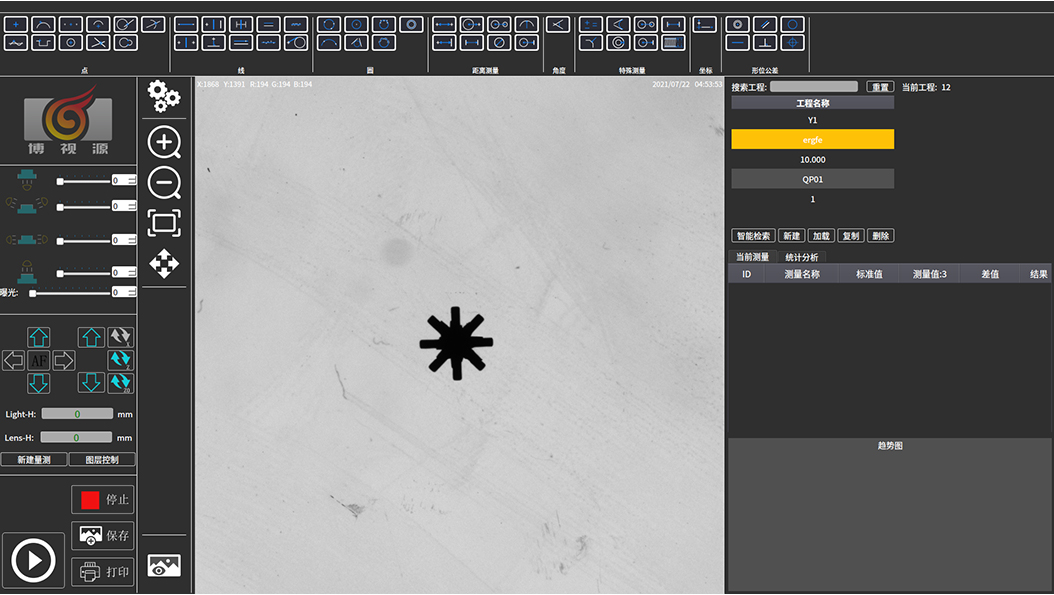This screenshot has height=595, width=1054.
Task: Zoom out of the camera view
Action: [164, 182]
